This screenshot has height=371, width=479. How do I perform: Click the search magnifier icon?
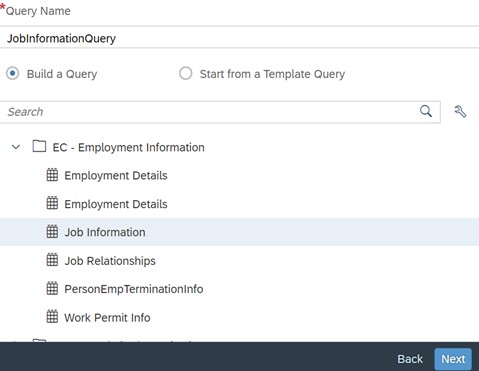pyautogui.click(x=426, y=111)
